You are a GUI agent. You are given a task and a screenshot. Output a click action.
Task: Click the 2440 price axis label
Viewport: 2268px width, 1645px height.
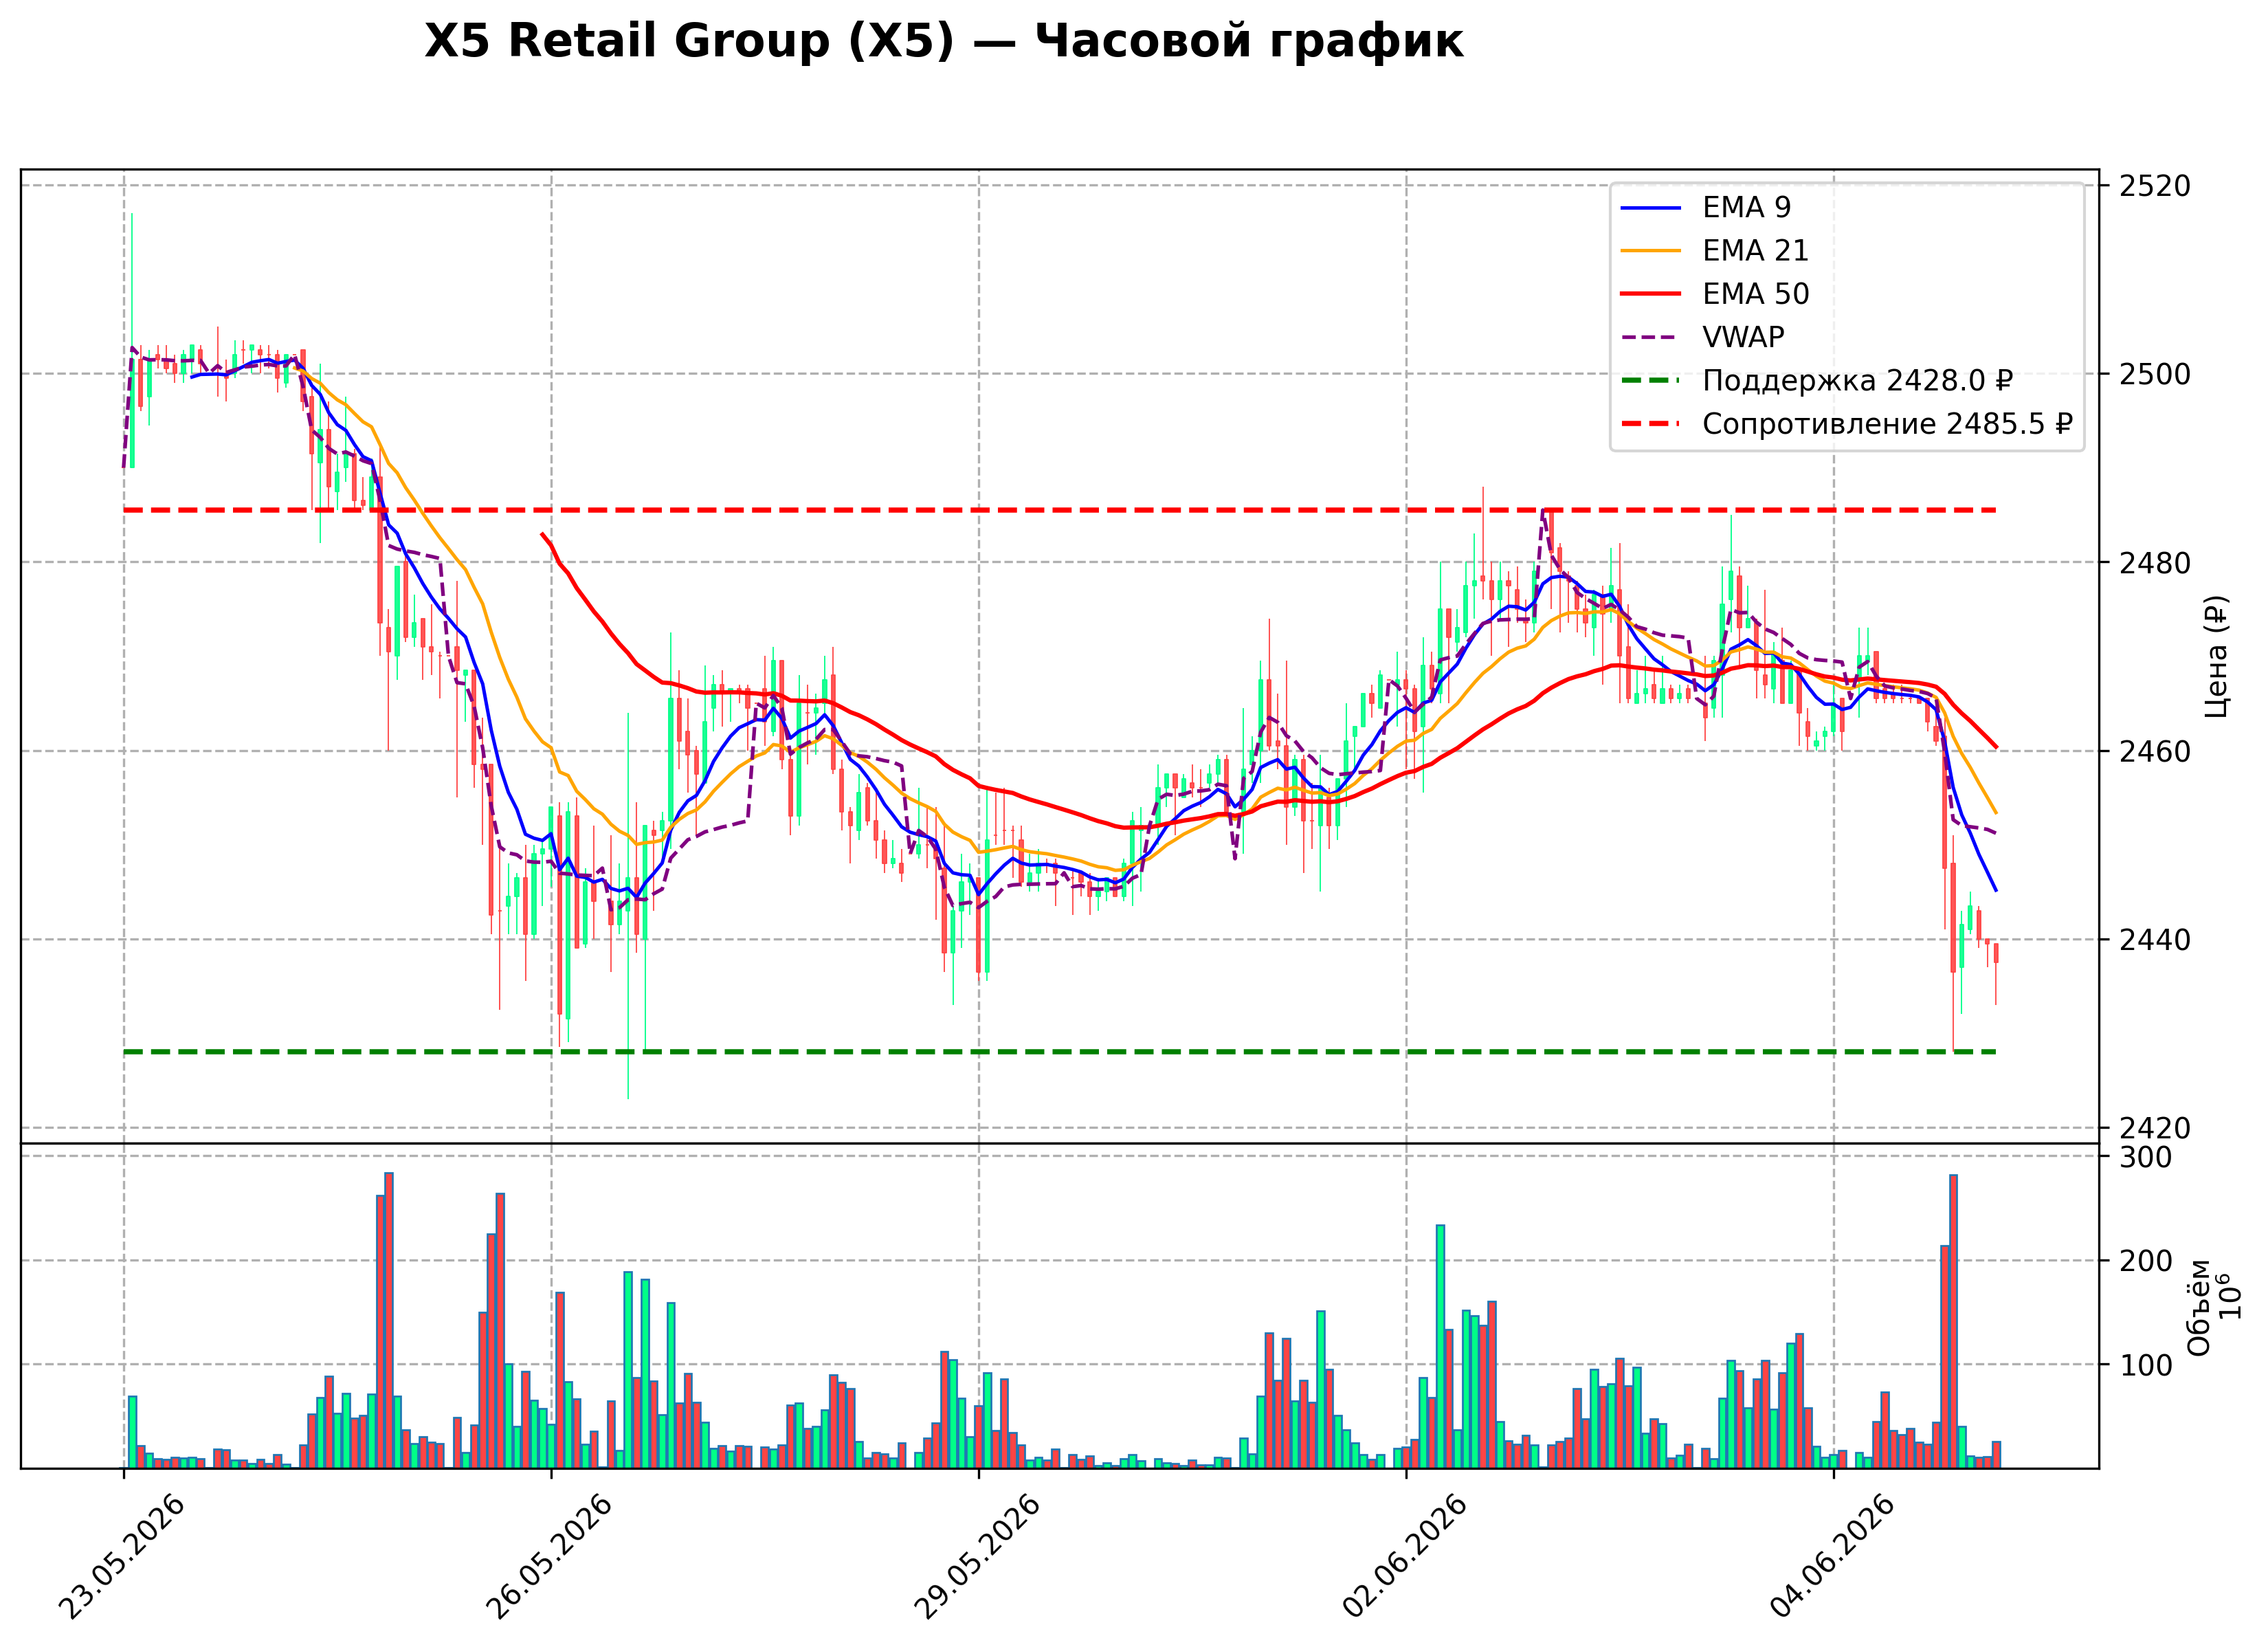(x=2154, y=940)
